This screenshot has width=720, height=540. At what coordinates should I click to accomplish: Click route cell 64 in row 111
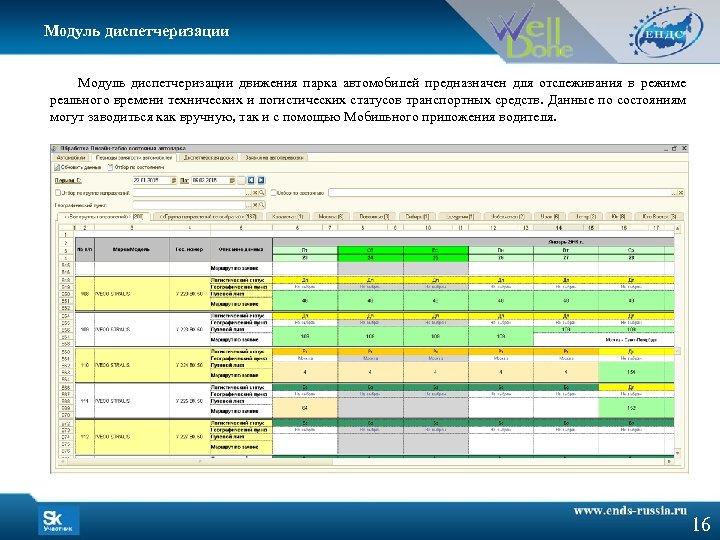pos(305,408)
